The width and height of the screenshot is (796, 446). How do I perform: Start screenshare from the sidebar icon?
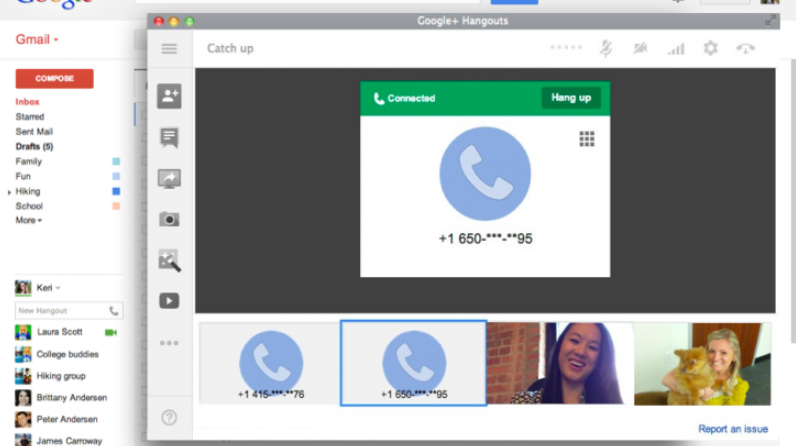tap(169, 179)
